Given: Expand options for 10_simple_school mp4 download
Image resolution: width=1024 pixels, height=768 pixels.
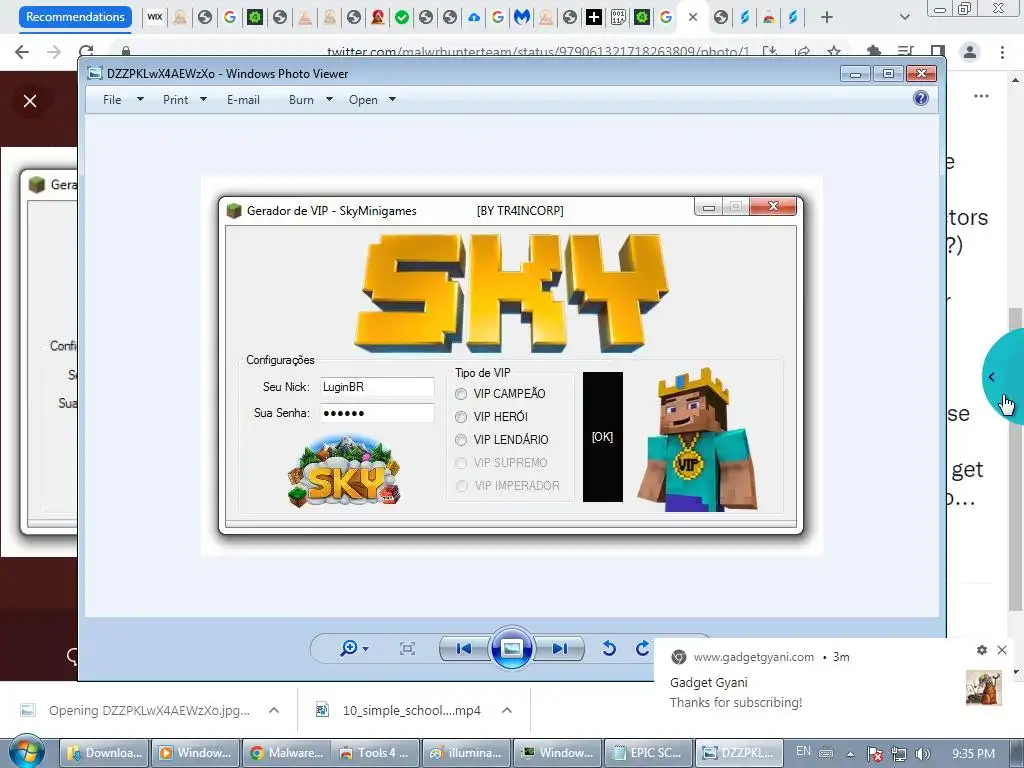Looking at the screenshot, I should coord(507,711).
